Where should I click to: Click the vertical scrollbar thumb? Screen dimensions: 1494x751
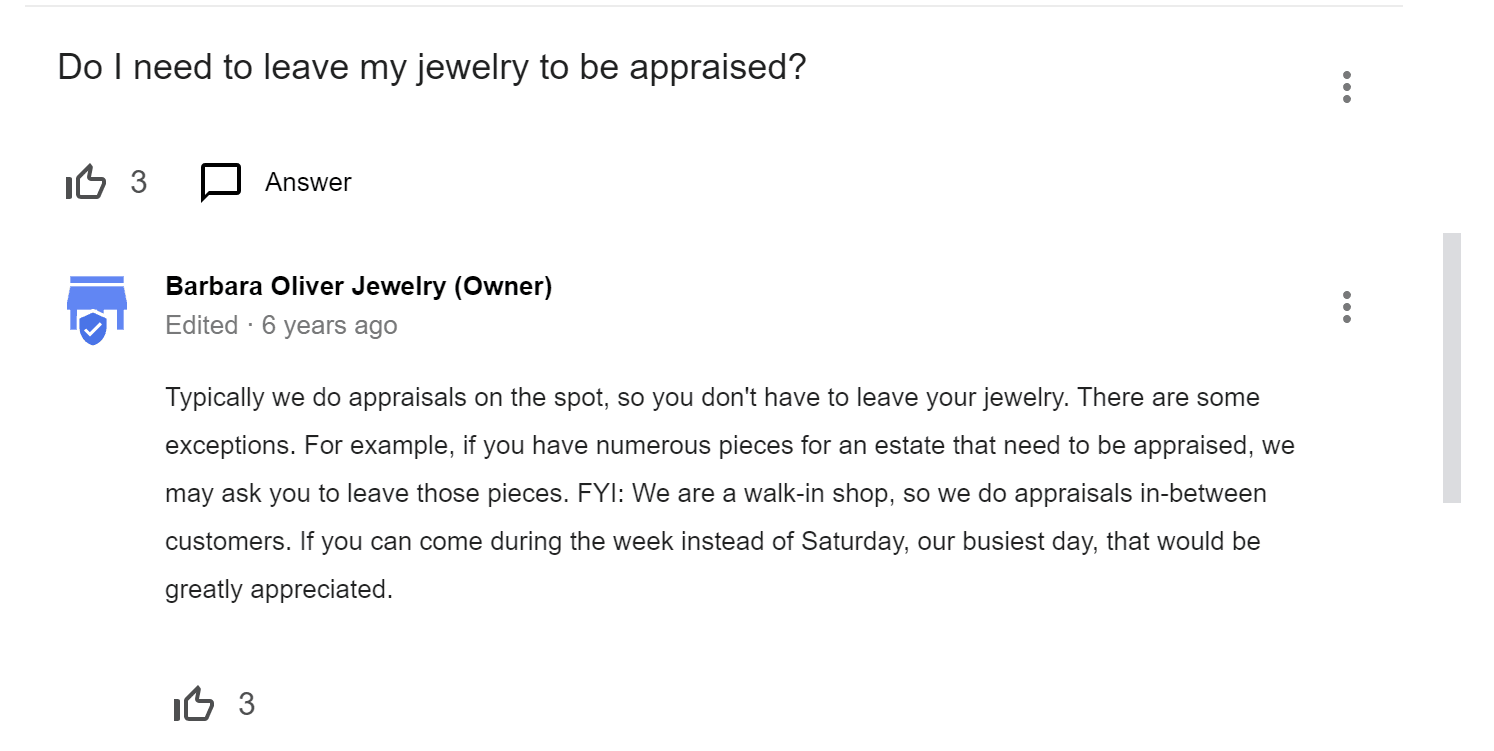pyautogui.click(x=1451, y=367)
